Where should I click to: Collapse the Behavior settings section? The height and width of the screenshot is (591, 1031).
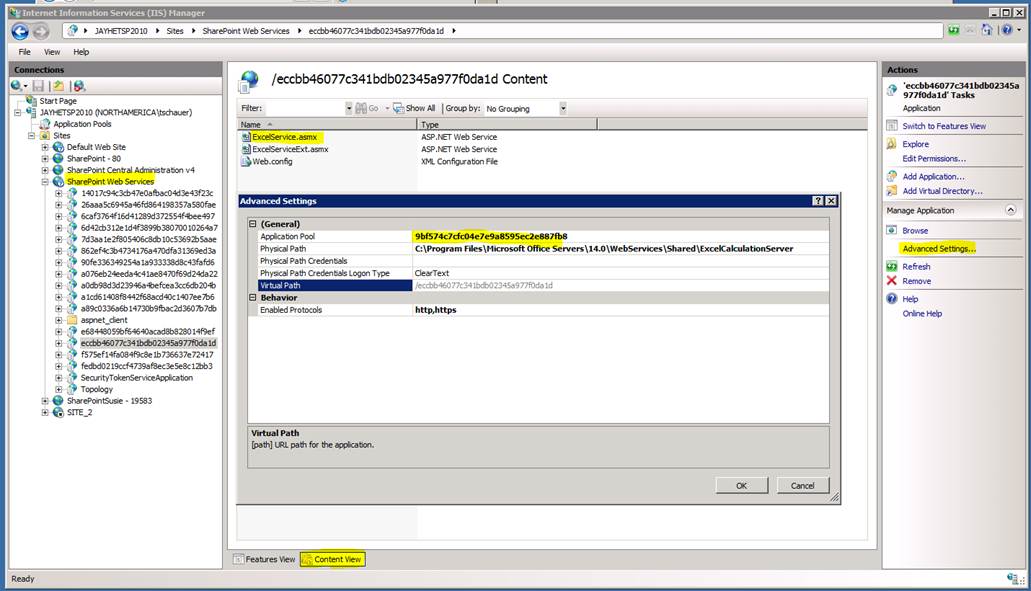[x=252, y=297]
